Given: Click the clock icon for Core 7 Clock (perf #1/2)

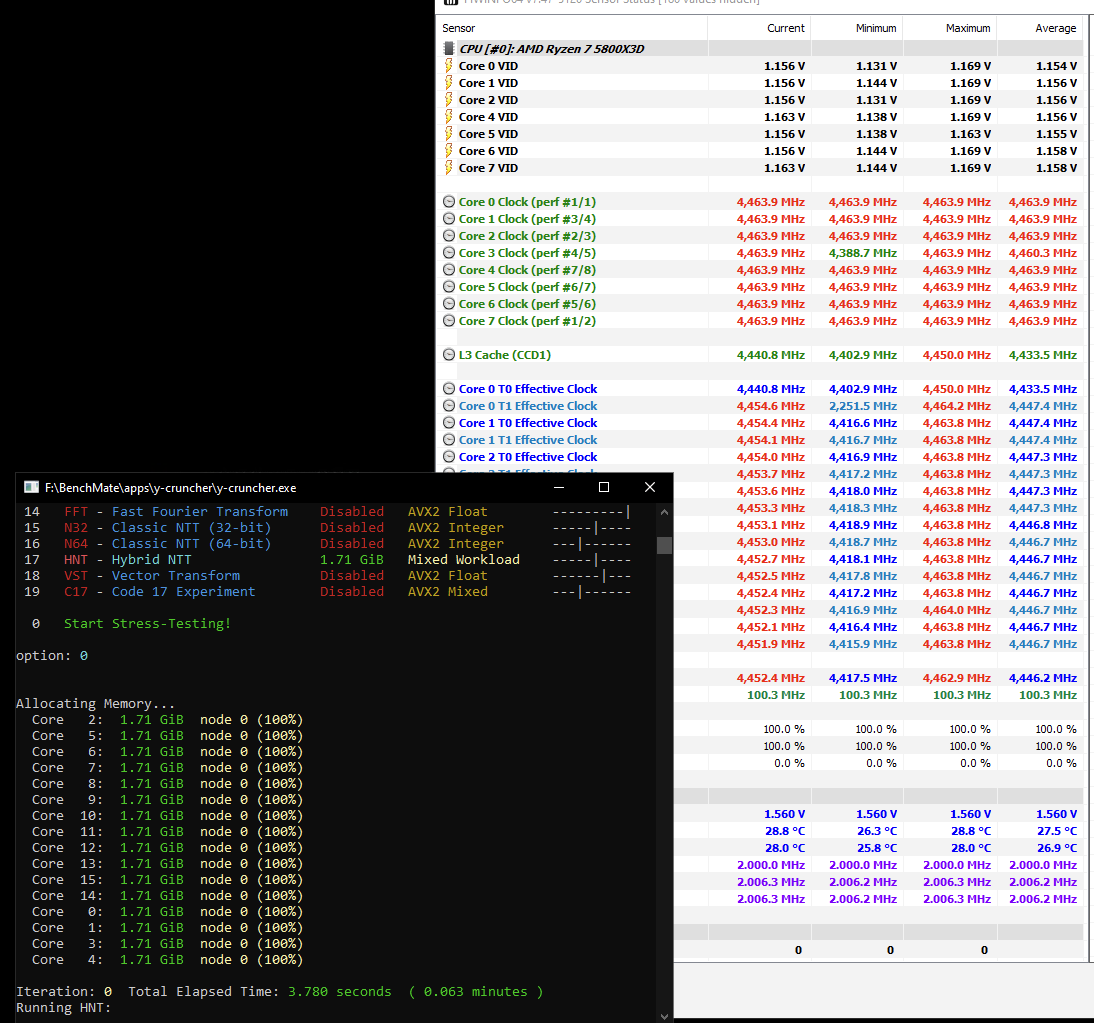Looking at the screenshot, I should point(449,320).
